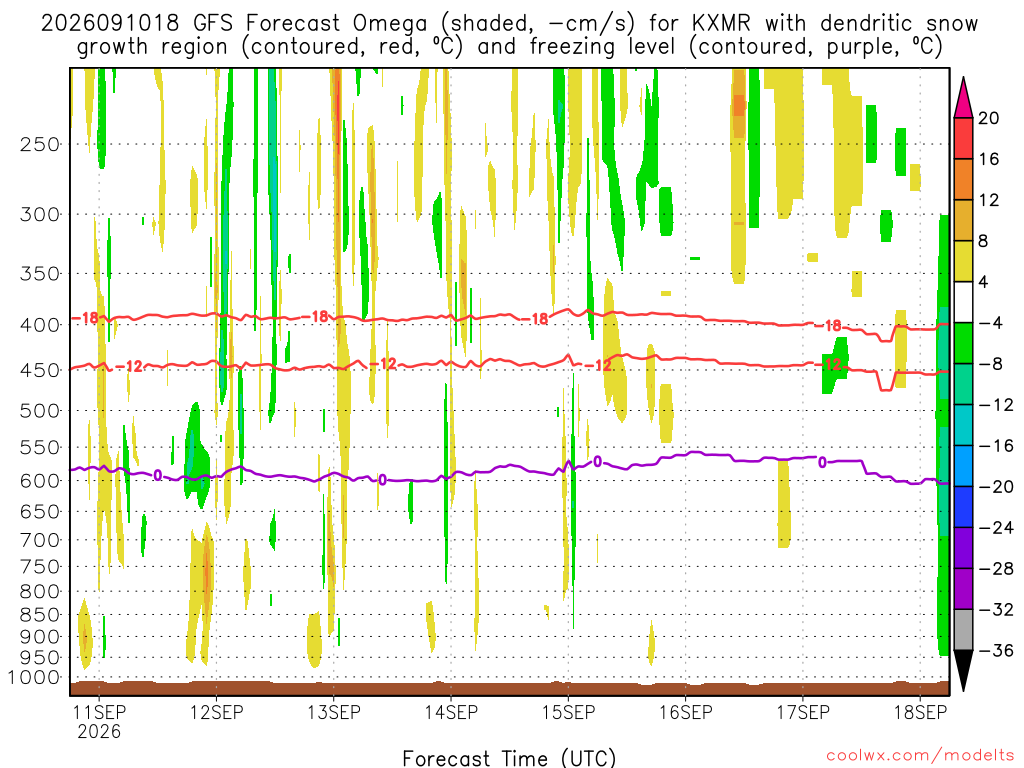
Task: Click the 13SEP time axis label
Action: tap(334, 712)
